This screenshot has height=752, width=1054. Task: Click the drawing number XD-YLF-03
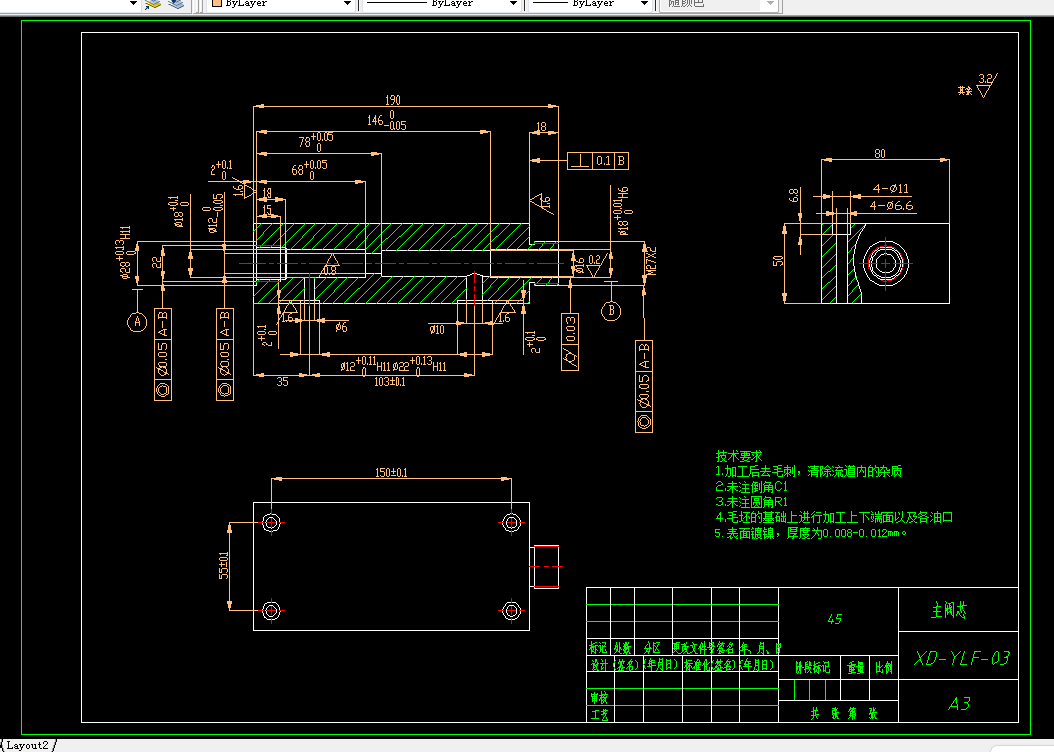coord(961,658)
